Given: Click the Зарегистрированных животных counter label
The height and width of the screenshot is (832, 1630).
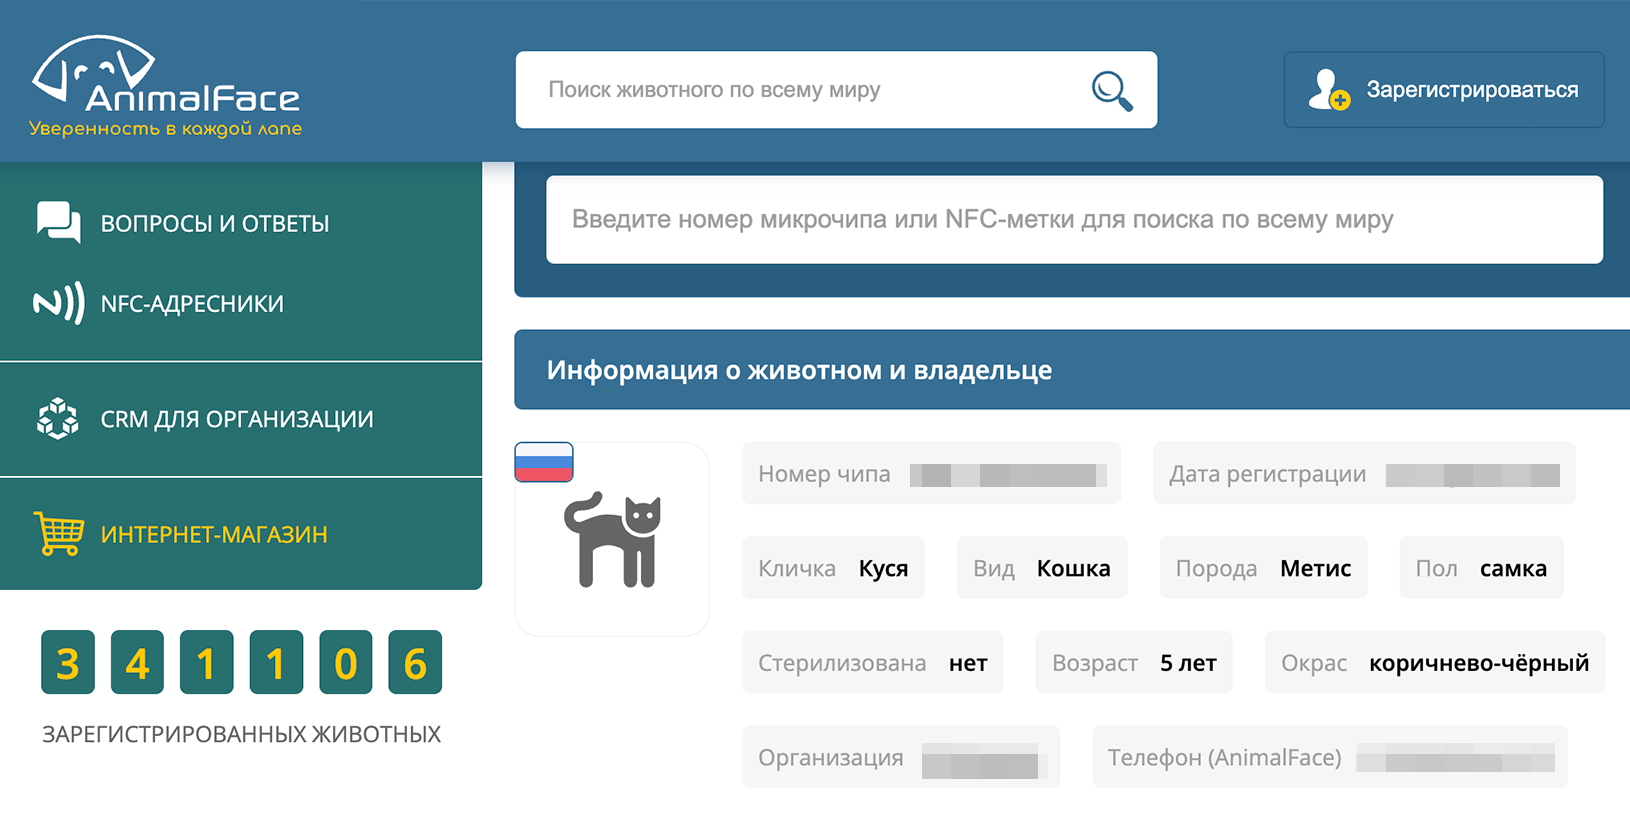Looking at the screenshot, I should (x=241, y=734).
